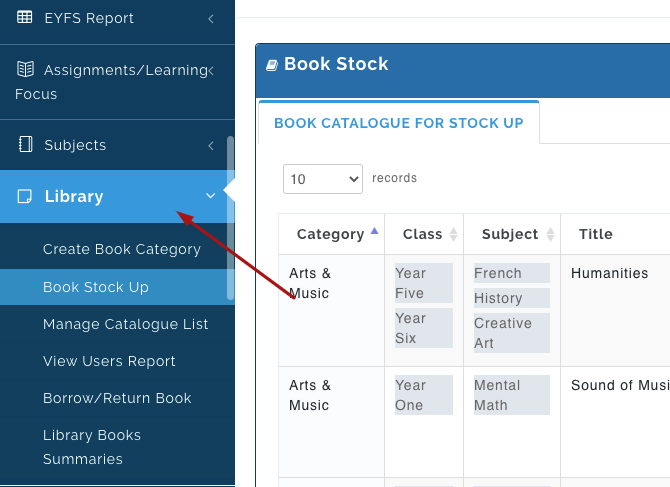Screen dimensions: 670x487
Task: Open the EYFS Report menu
Action: coord(117,18)
